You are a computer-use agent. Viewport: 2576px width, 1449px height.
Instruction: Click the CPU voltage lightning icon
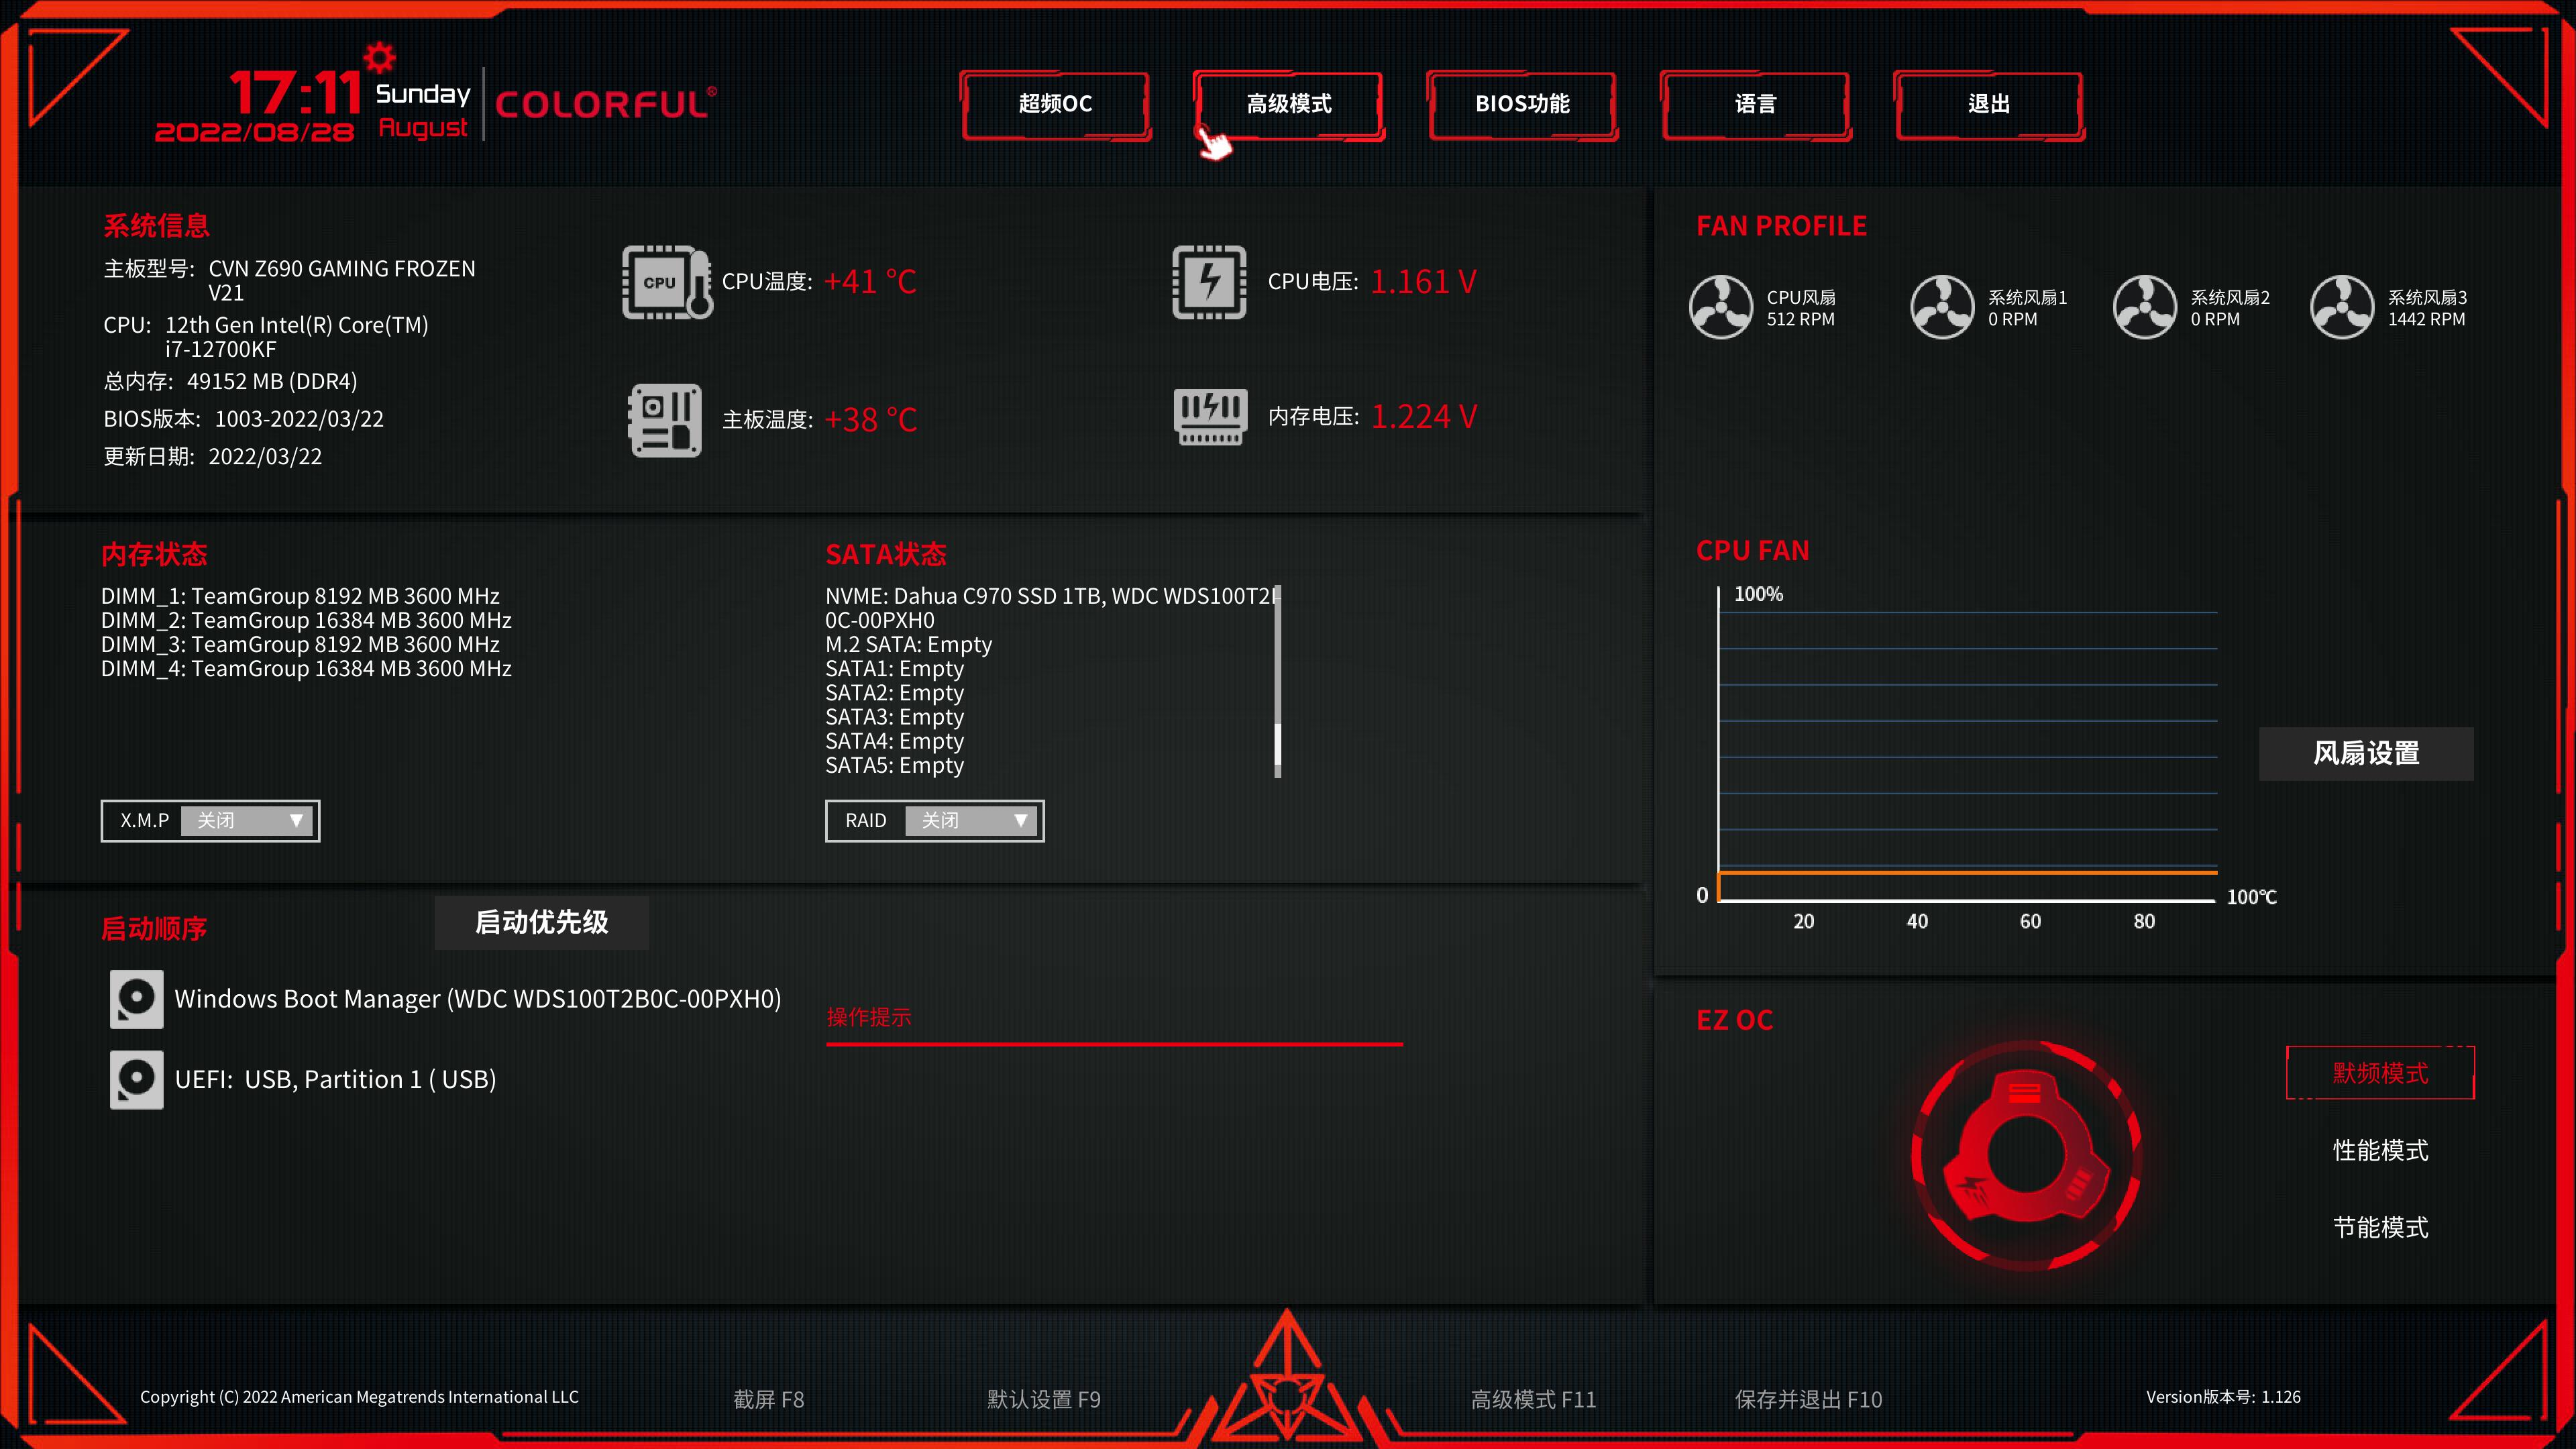pyautogui.click(x=1209, y=282)
